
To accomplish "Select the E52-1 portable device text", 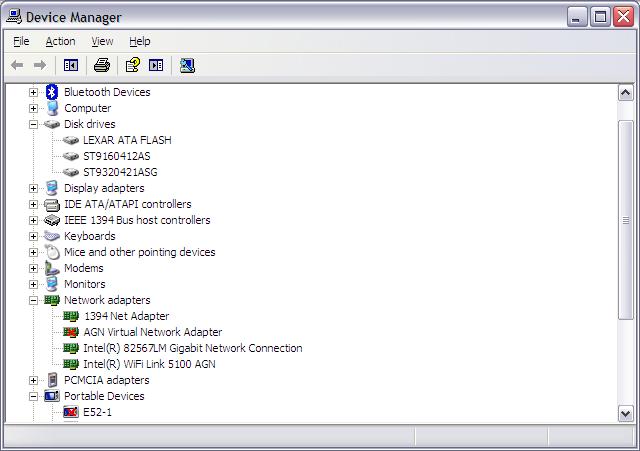I will (97, 412).
